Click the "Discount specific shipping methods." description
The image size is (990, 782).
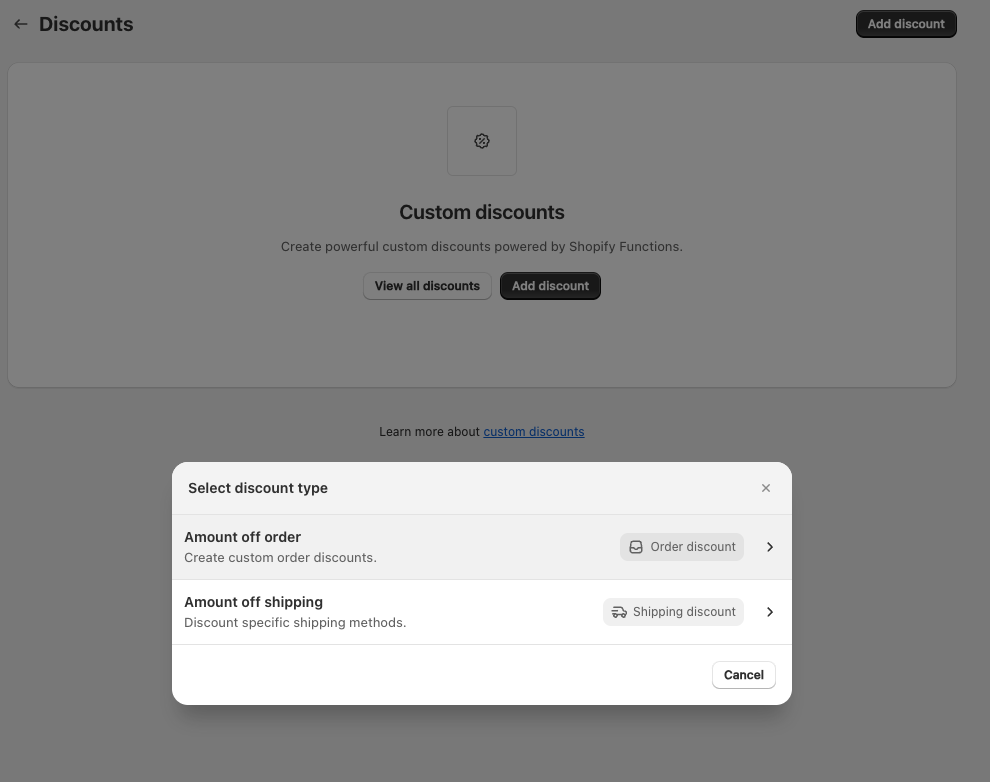[x=295, y=623]
